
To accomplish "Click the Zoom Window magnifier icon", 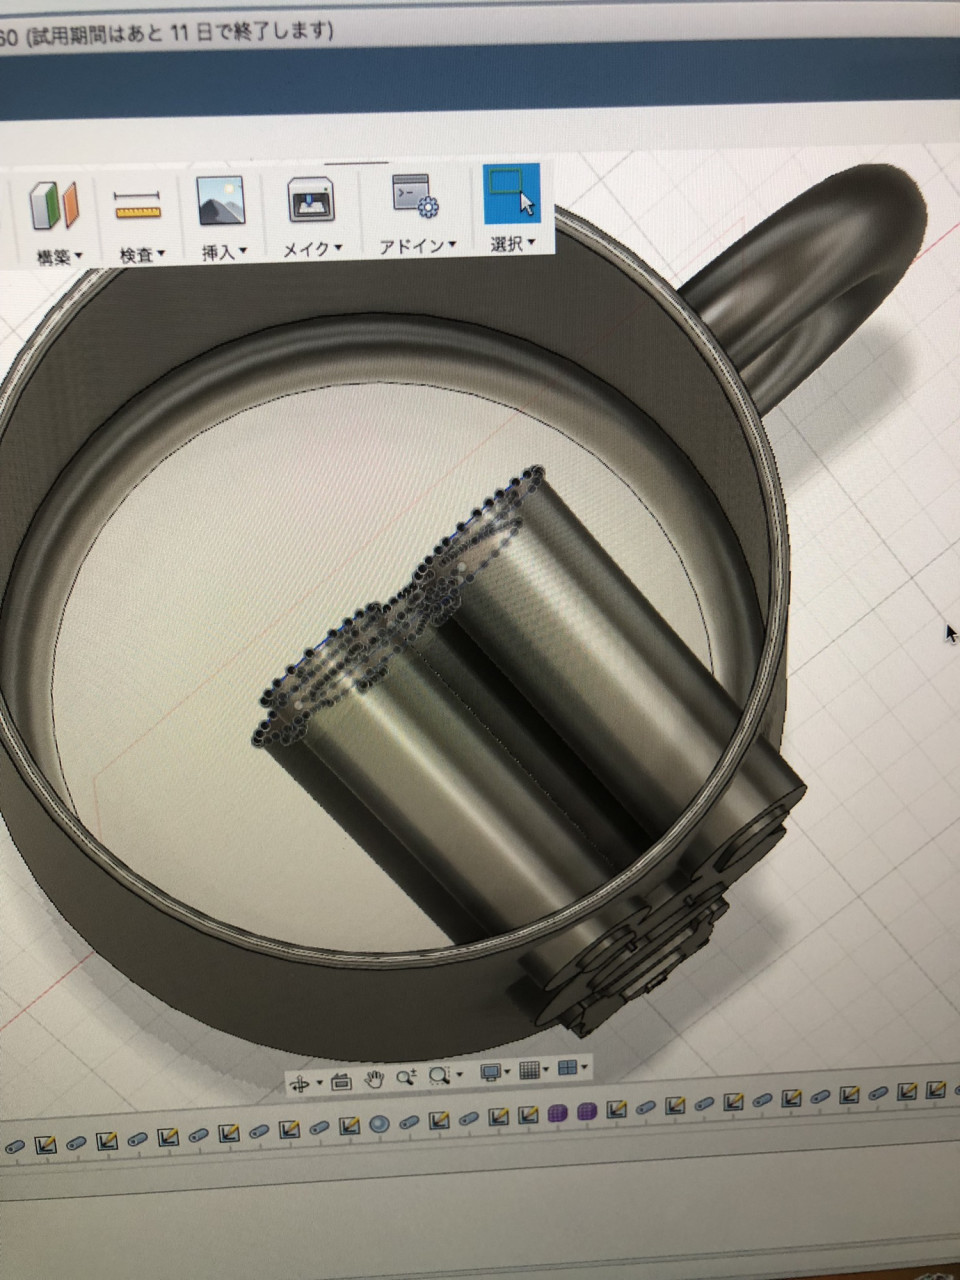I will tap(440, 1076).
